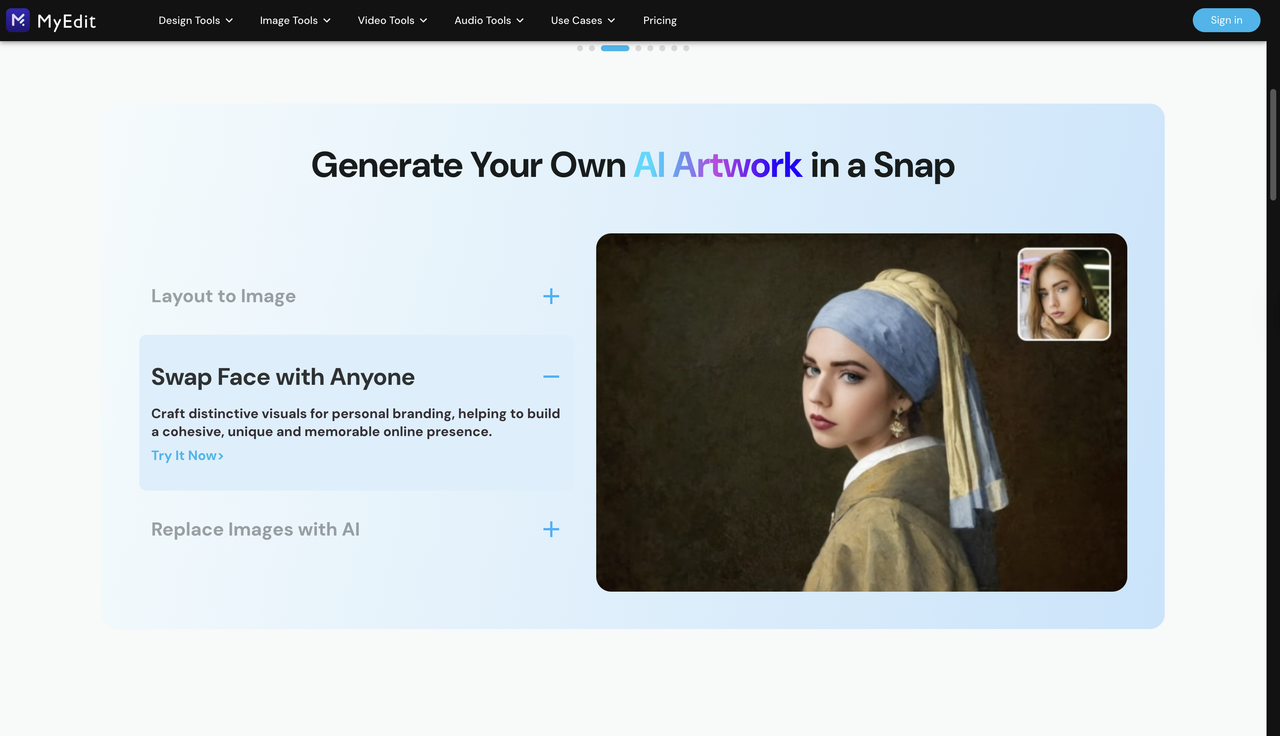Image resolution: width=1280 pixels, height=736 pixels.
Task: Collapse the Swap Face with Anyone section
Action: (551, 377)
